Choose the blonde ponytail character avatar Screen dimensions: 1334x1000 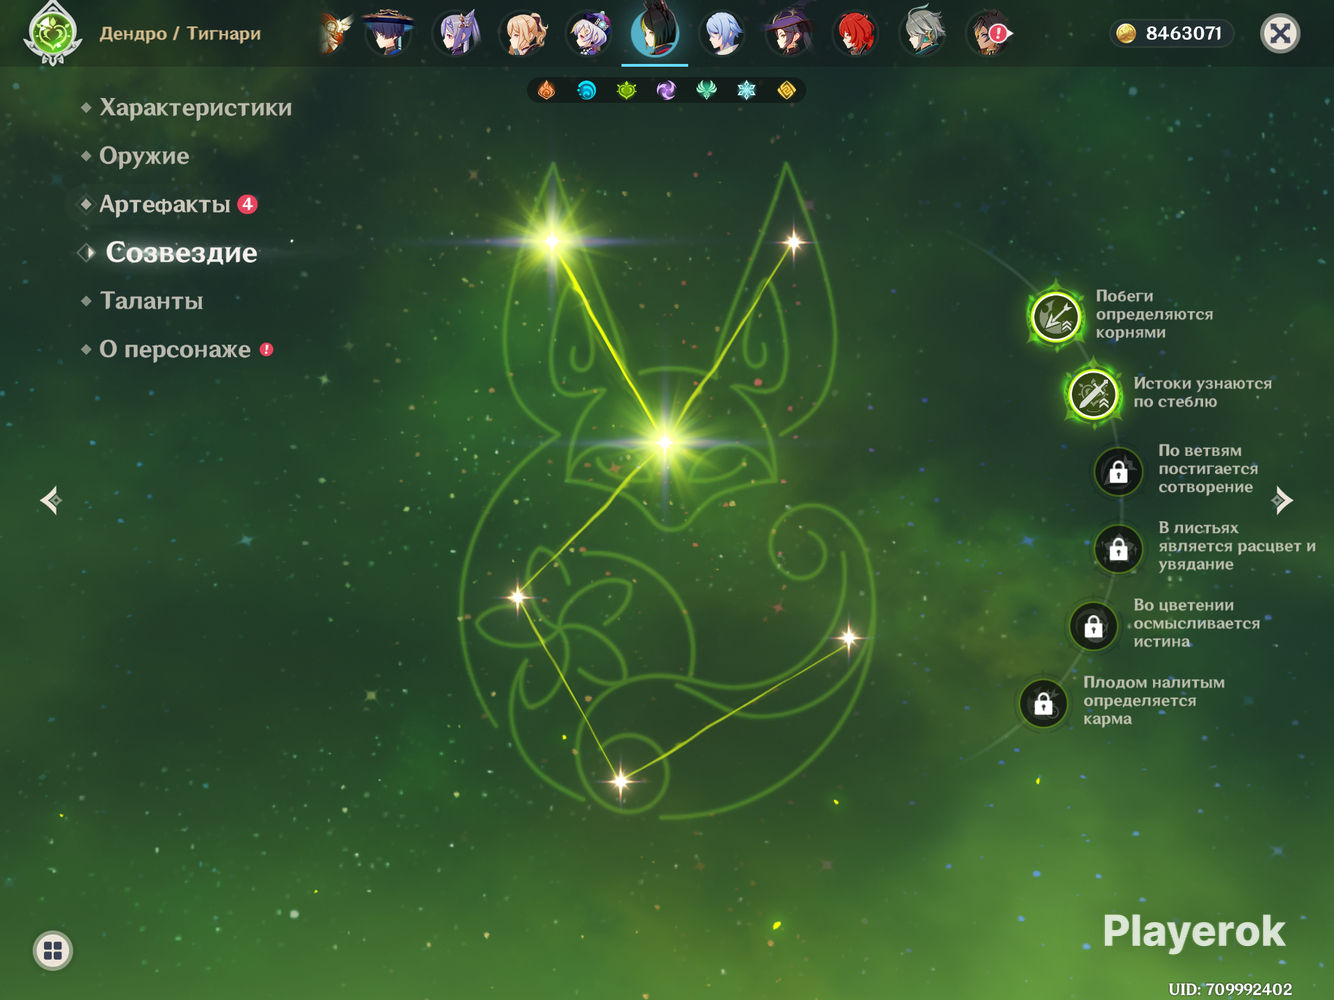pos(524,33)
